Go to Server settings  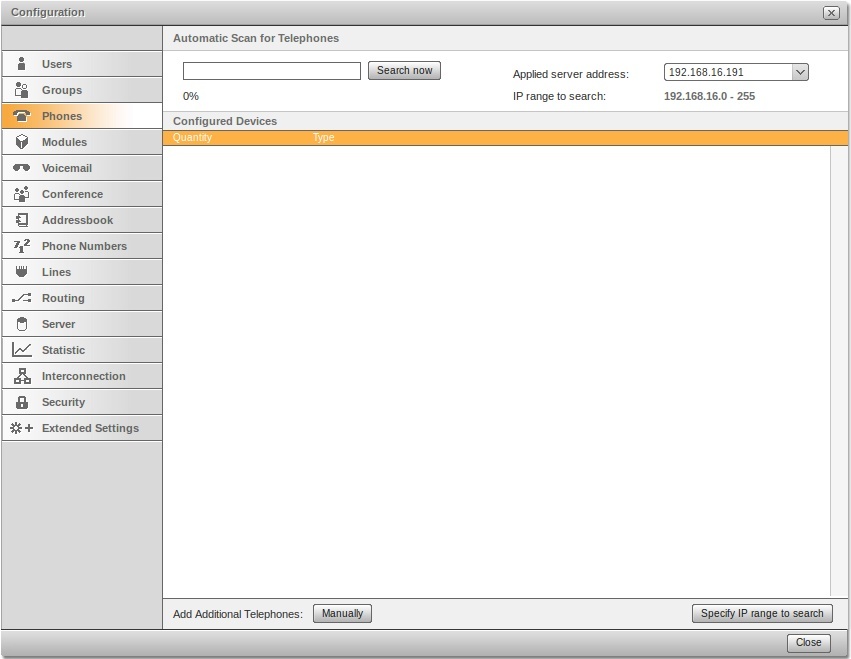(82, 324)
